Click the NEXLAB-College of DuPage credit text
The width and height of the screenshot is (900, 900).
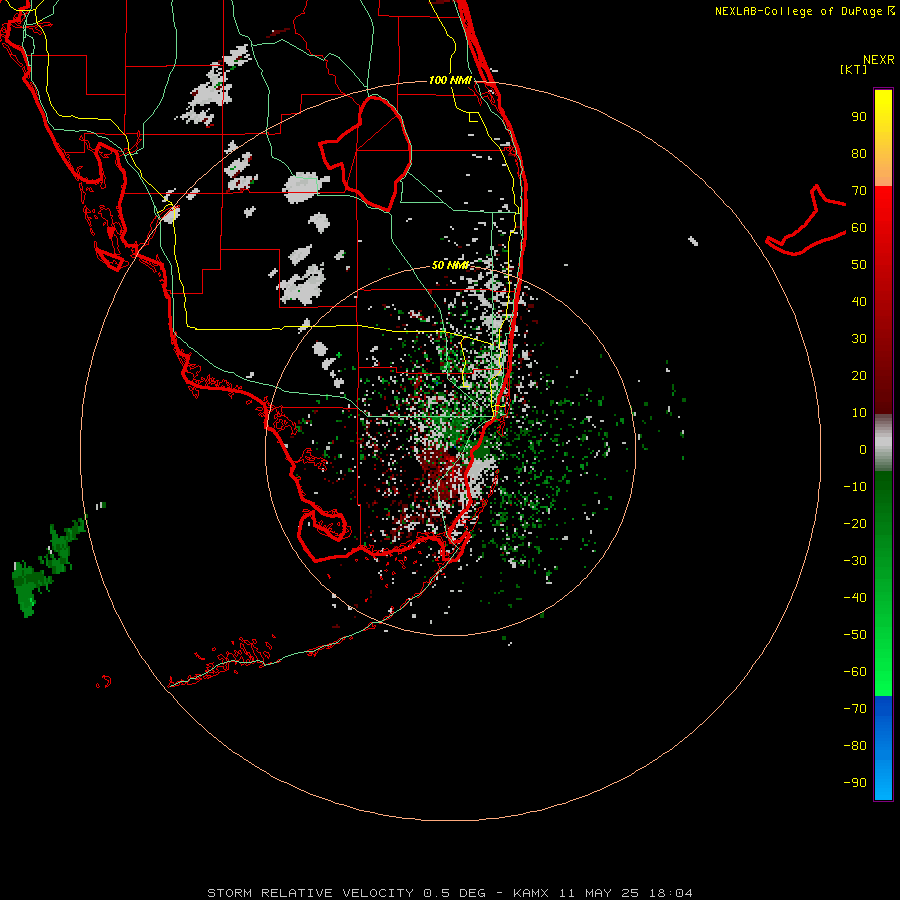pos(804,11)
